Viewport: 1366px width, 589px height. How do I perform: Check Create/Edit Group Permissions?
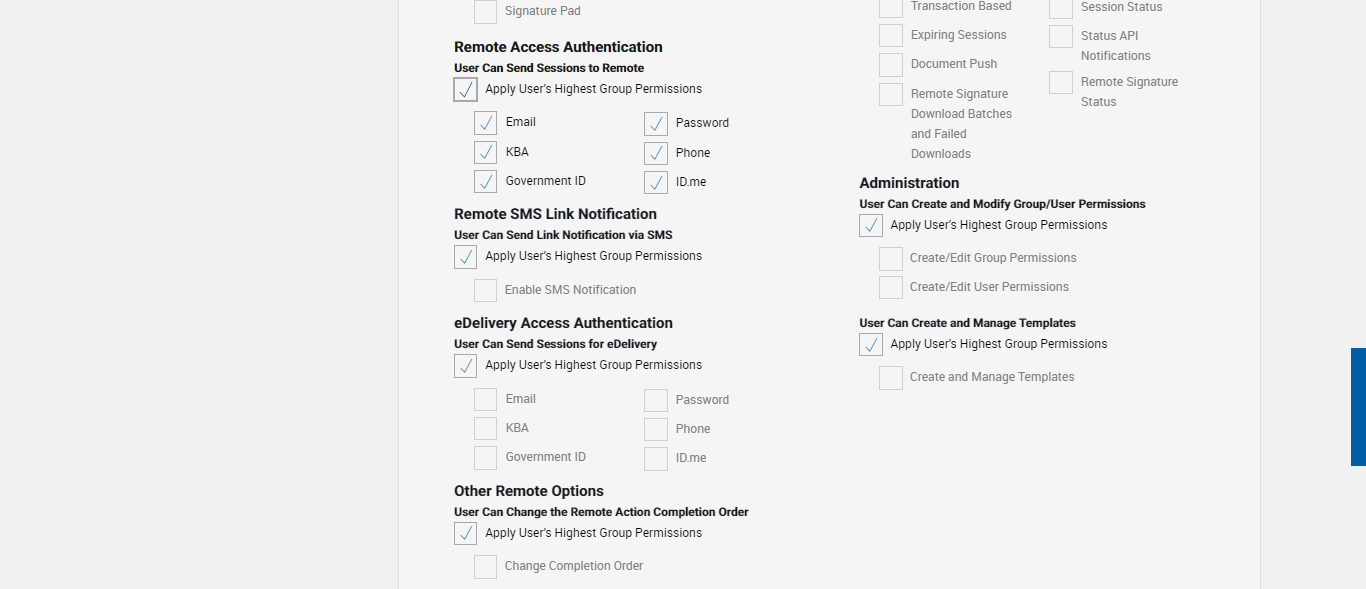click(891, 259)
